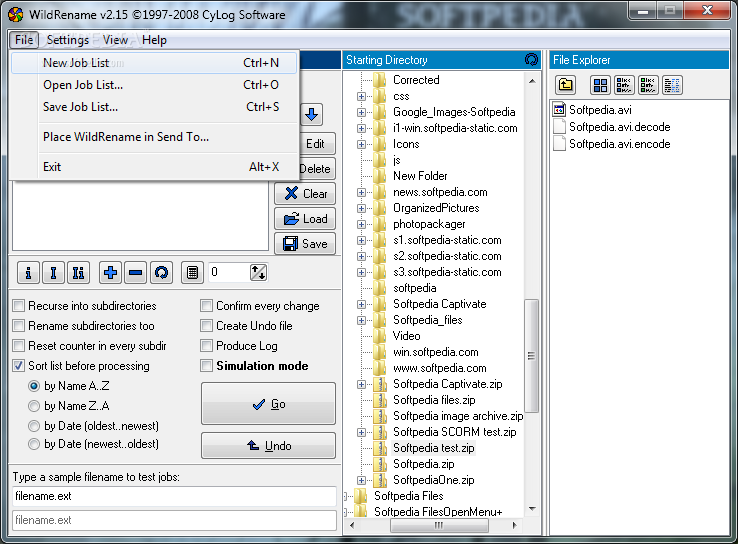This screenshot has height=544, width=738.
Task: Select sort by Date (oldest..newest)
Action: (34, 426)
